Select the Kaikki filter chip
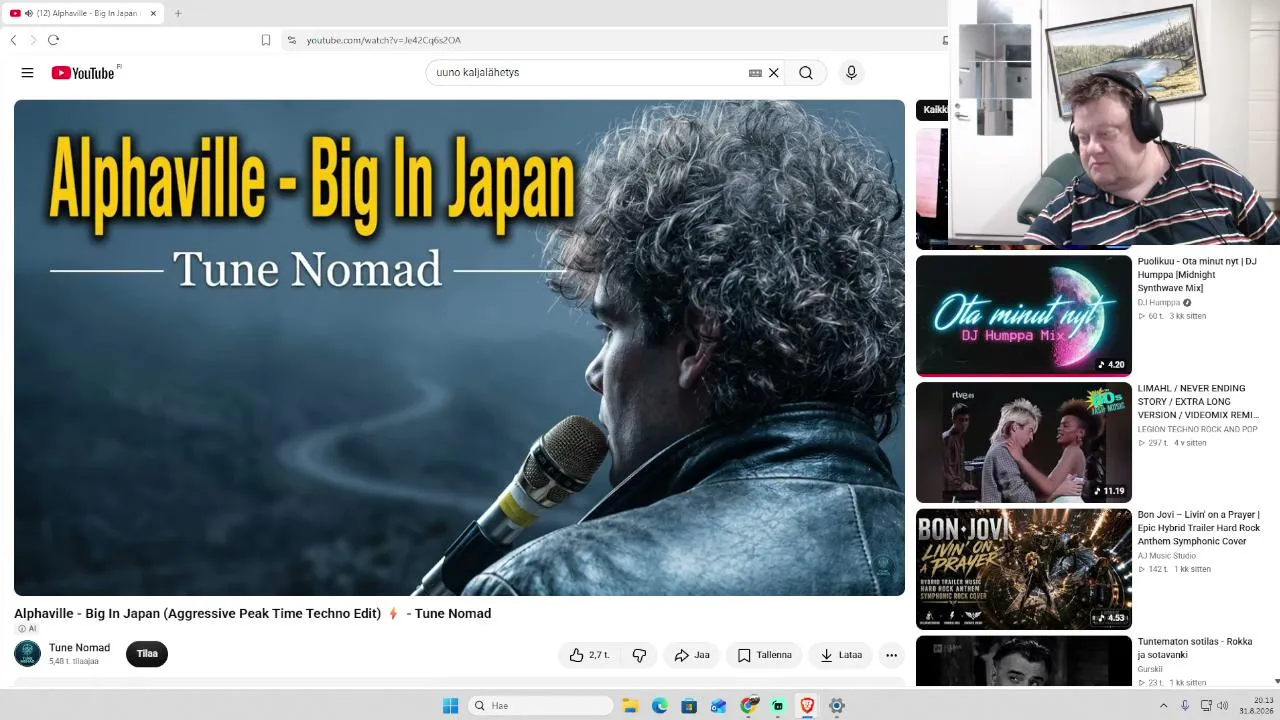The image size is (1280, 720). (932, 110)
